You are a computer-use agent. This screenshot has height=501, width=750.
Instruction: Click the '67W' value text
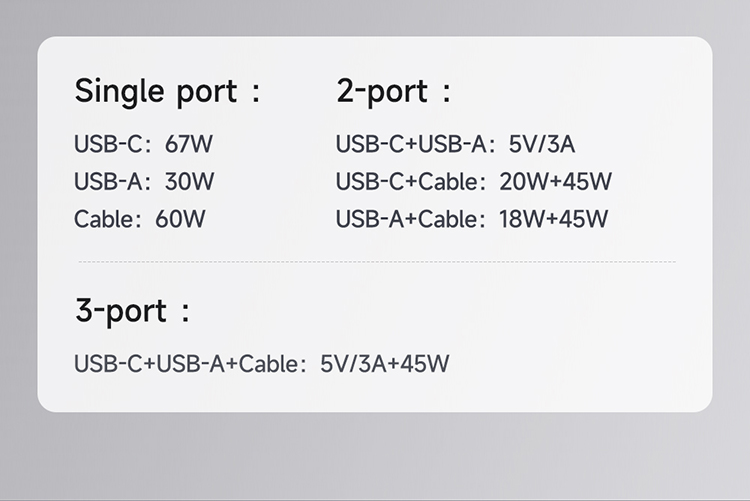[x=190, y=144]
